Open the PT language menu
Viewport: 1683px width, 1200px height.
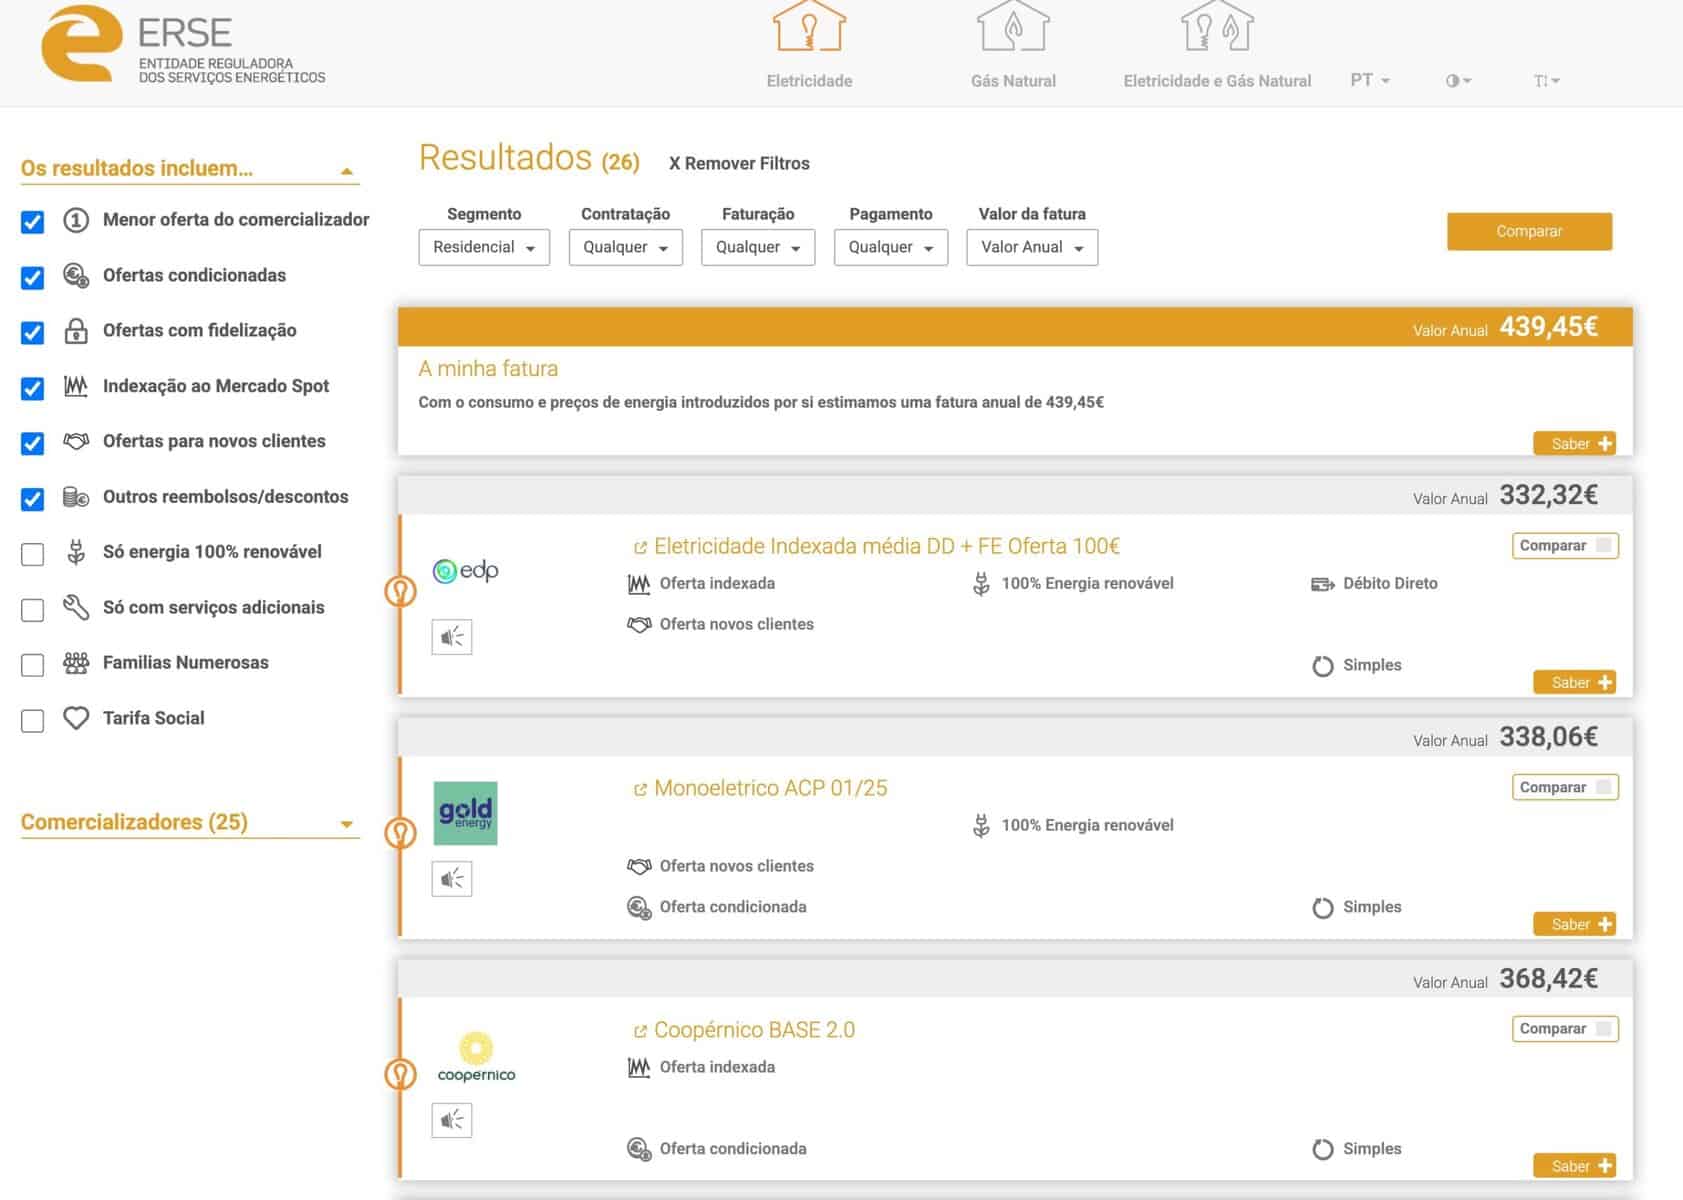pyautogui.click(x=1370, y=80)
